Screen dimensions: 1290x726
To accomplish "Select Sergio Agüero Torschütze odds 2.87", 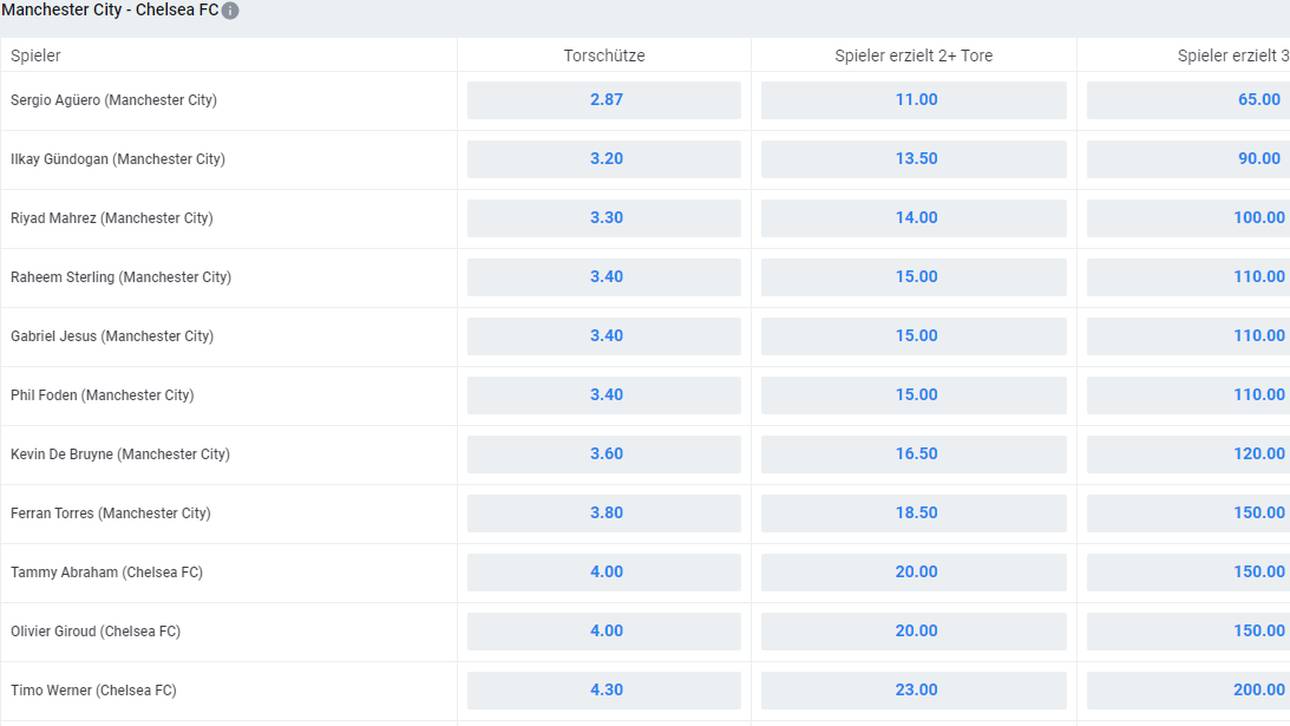I will [604, 100].
